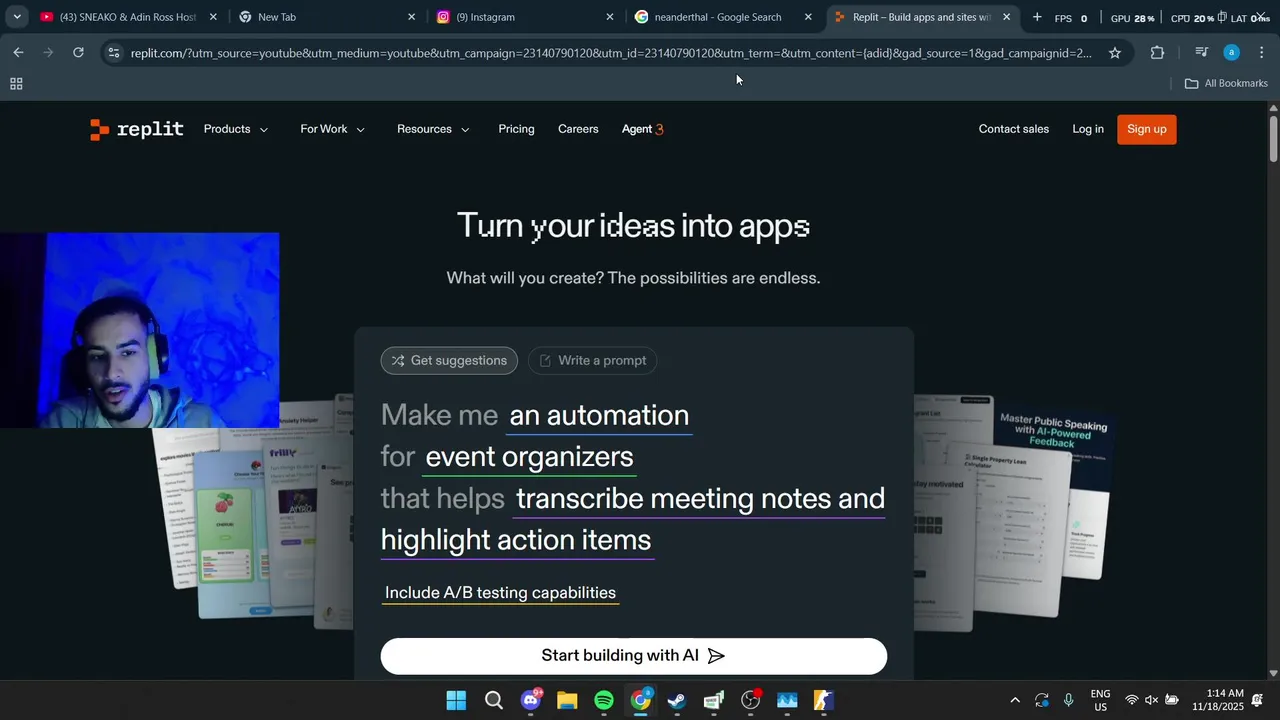Open Chrome profile avatar
This screenshot has height=720, width=1280.
click(1232, 53)
